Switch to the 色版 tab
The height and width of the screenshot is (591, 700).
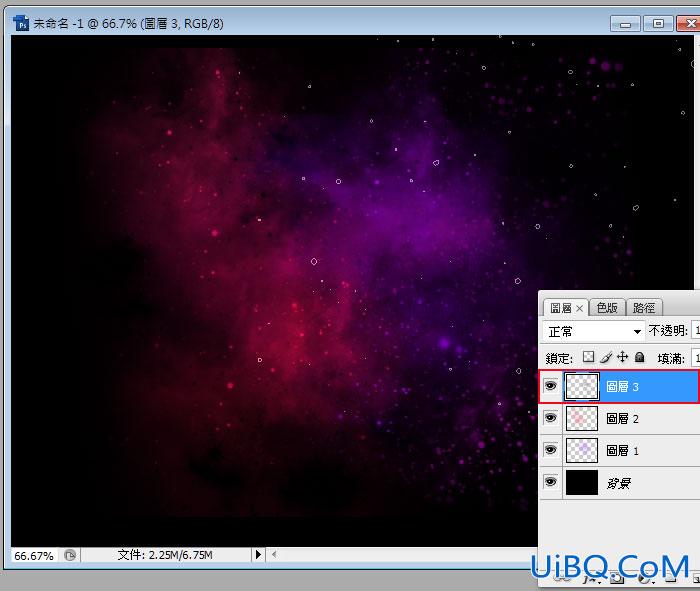(607, 308)
